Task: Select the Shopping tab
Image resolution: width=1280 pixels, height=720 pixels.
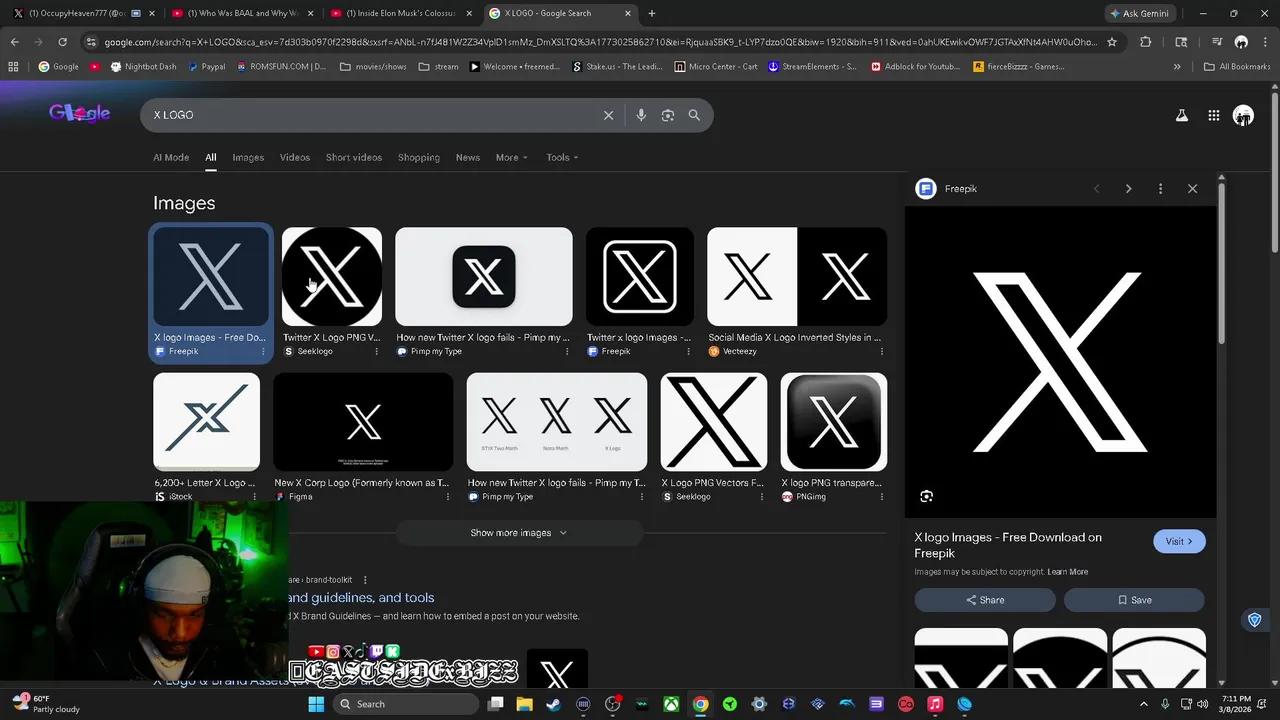Action: tap(419, 157)
